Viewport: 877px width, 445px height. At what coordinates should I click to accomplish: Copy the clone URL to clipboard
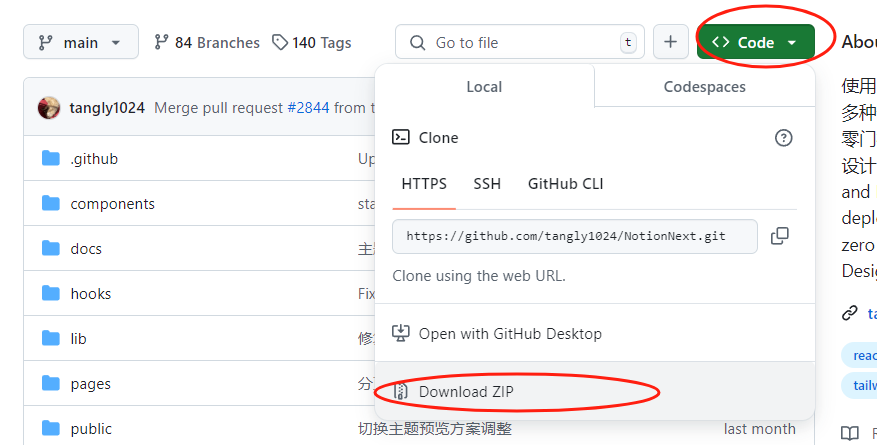coord(780,236)
